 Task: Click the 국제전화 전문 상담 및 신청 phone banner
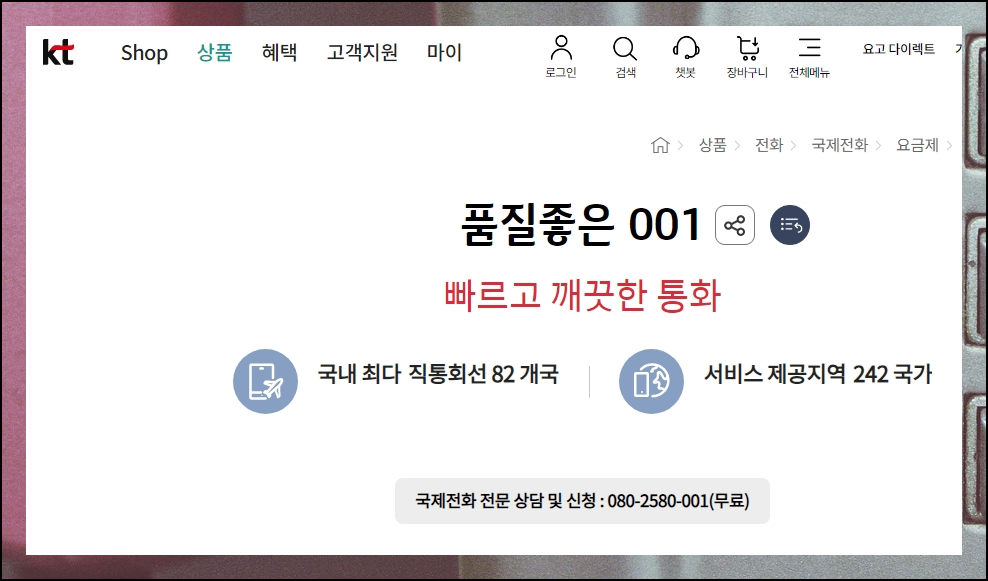tap(582, 501)
